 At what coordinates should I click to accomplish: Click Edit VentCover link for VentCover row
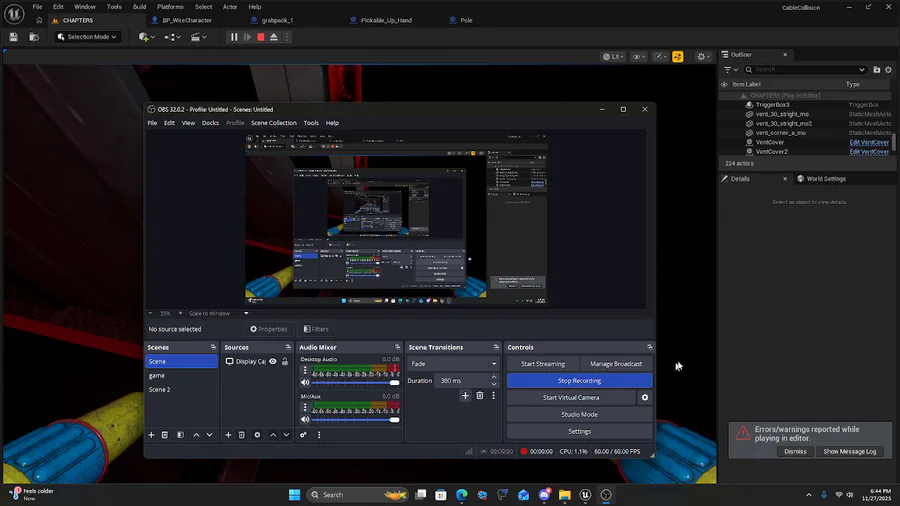(869, 142)
